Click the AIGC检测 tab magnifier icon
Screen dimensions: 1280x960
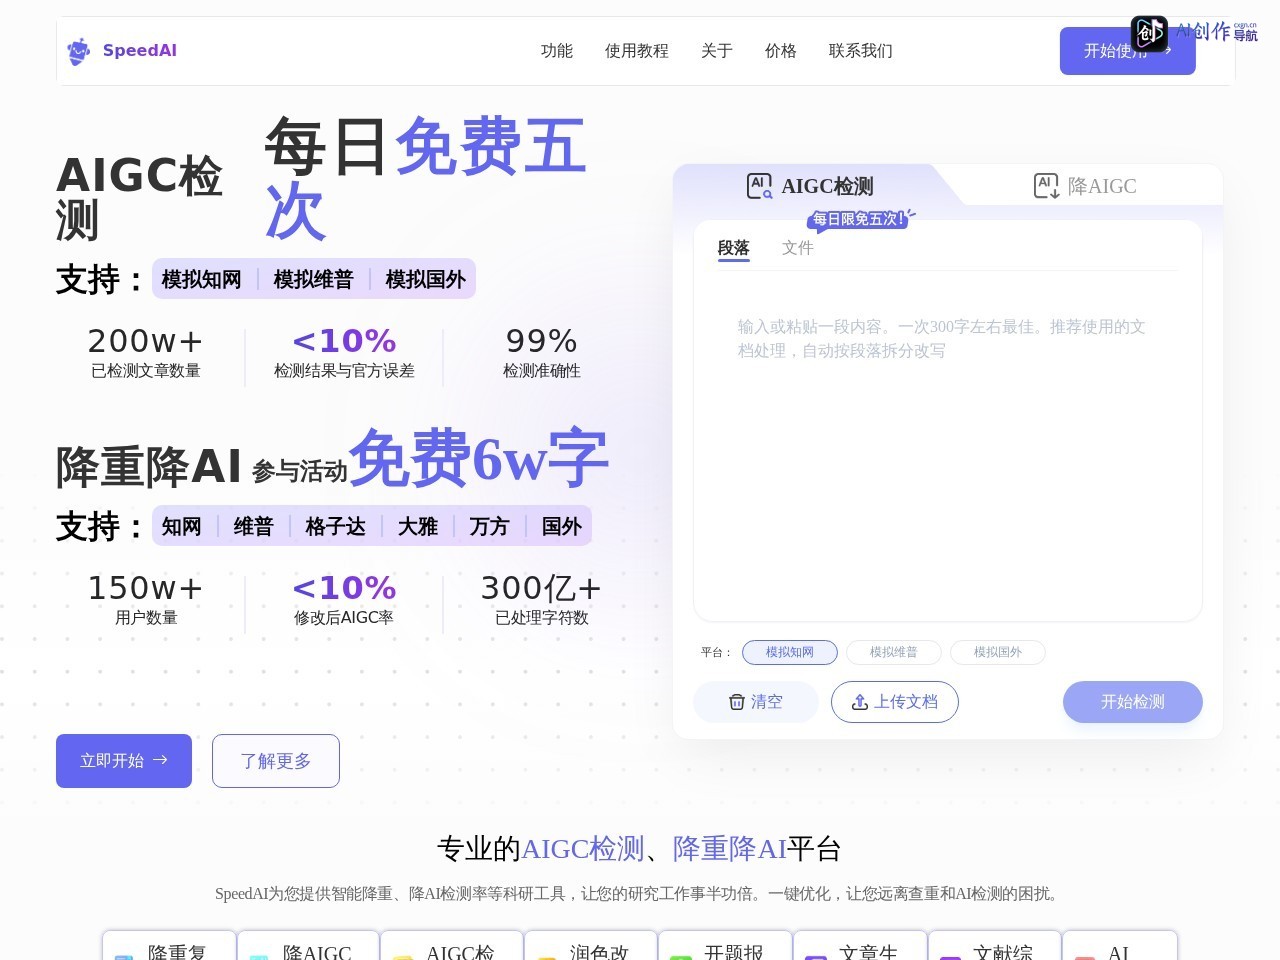click(x=760, y=186)
